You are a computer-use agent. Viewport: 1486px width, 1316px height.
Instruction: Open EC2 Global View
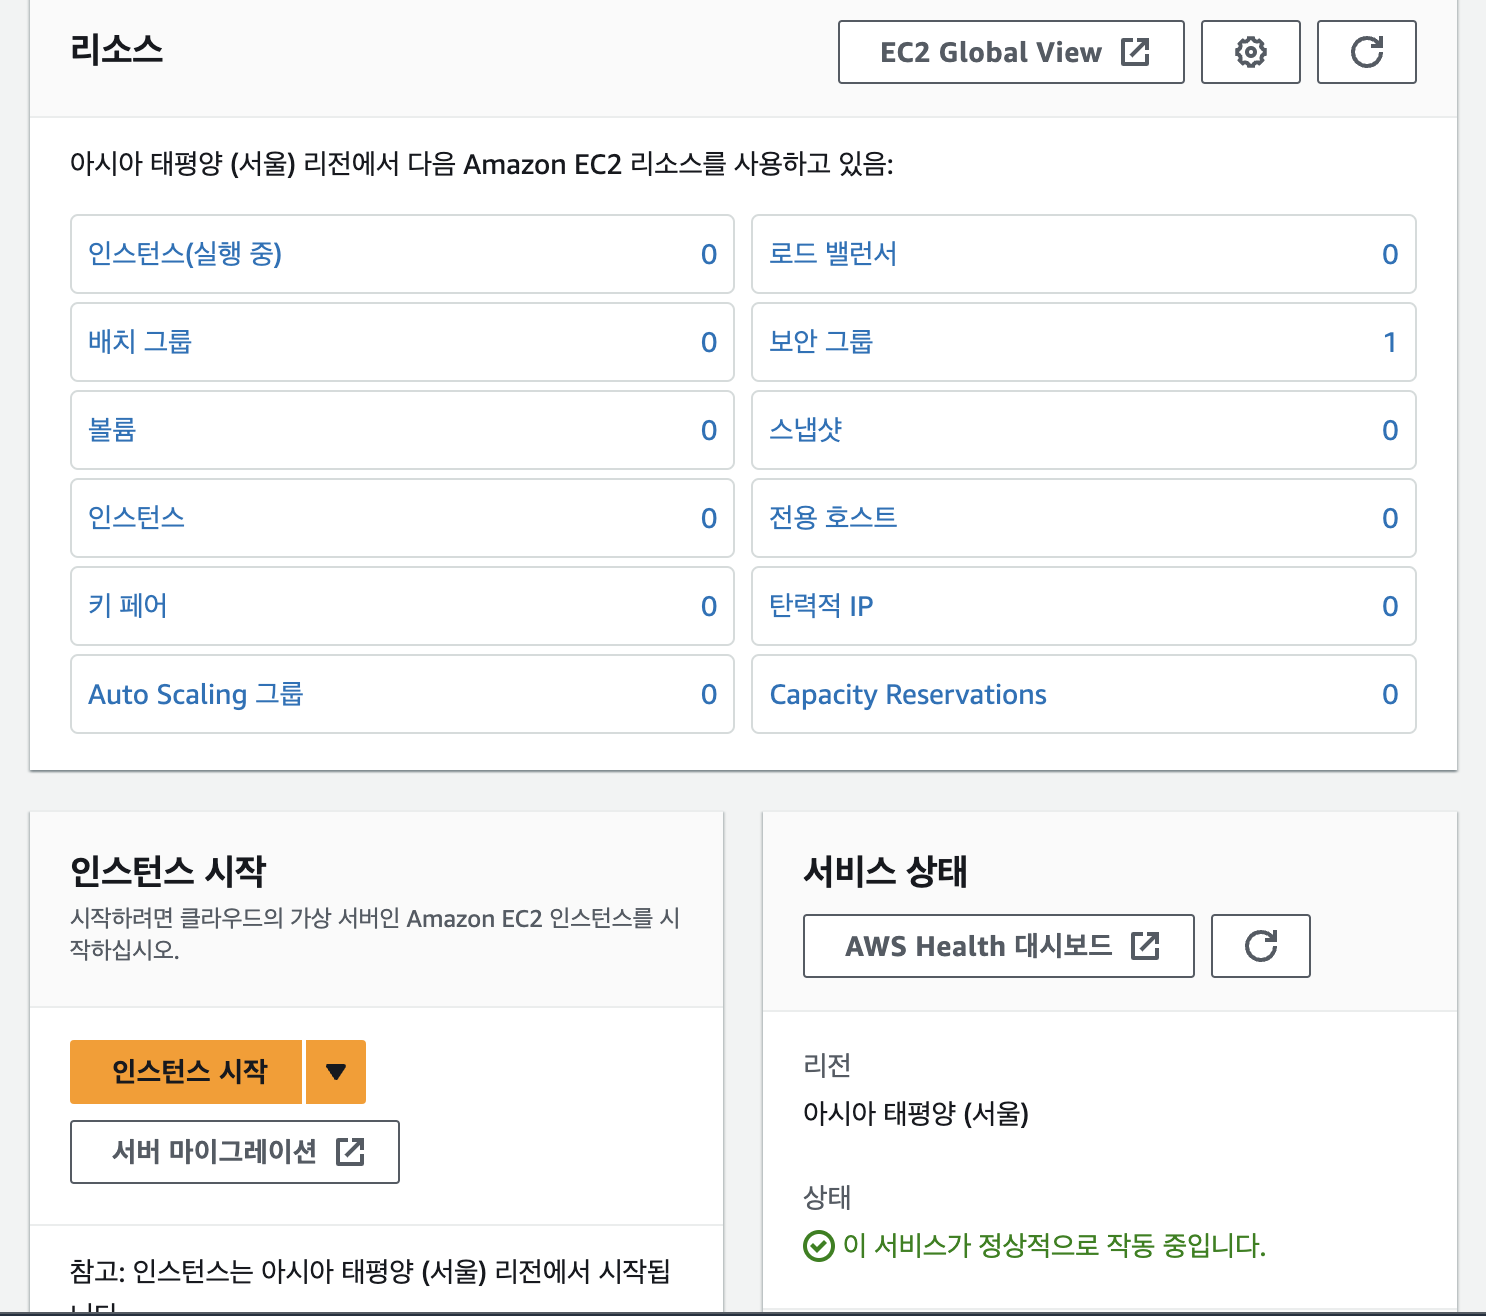[x=988, y=52]
